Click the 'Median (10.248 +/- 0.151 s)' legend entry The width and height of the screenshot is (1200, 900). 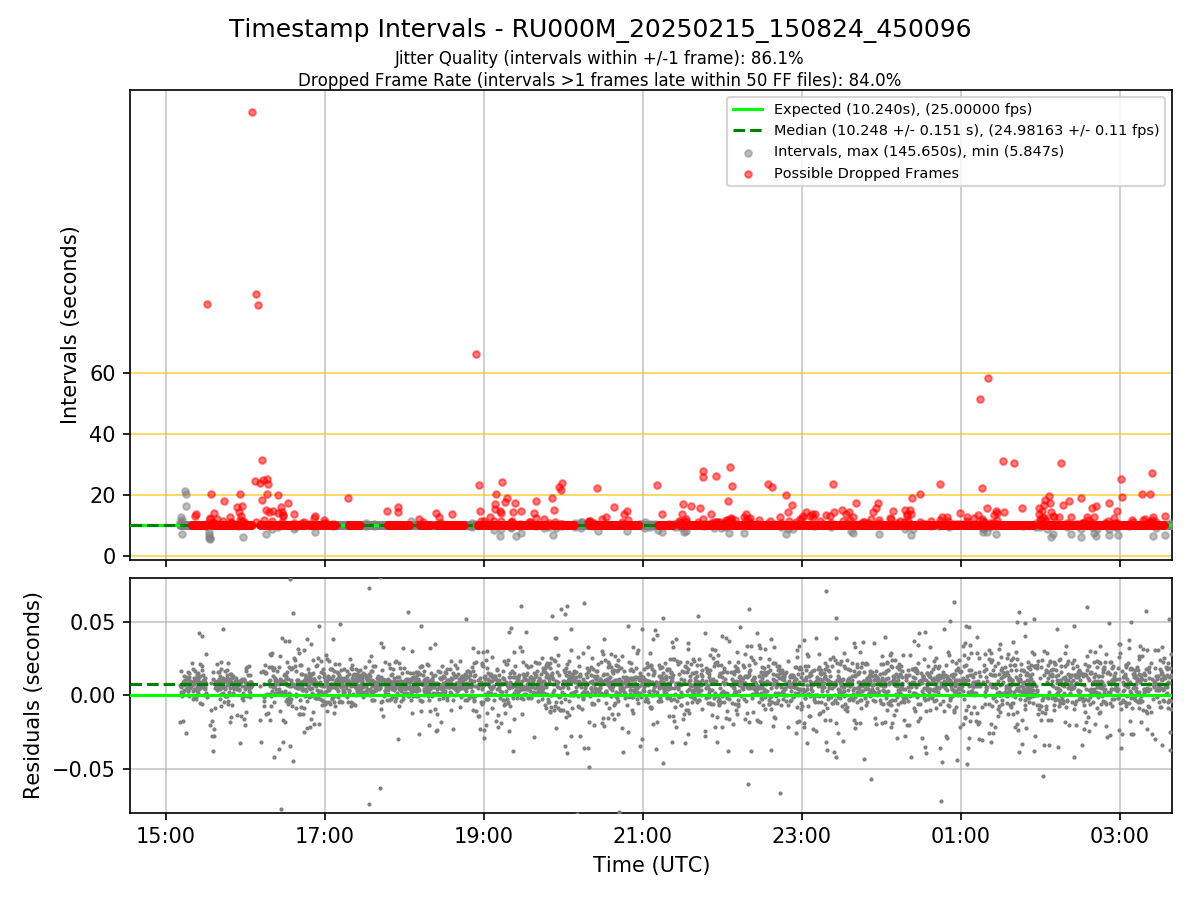(966, 130)
